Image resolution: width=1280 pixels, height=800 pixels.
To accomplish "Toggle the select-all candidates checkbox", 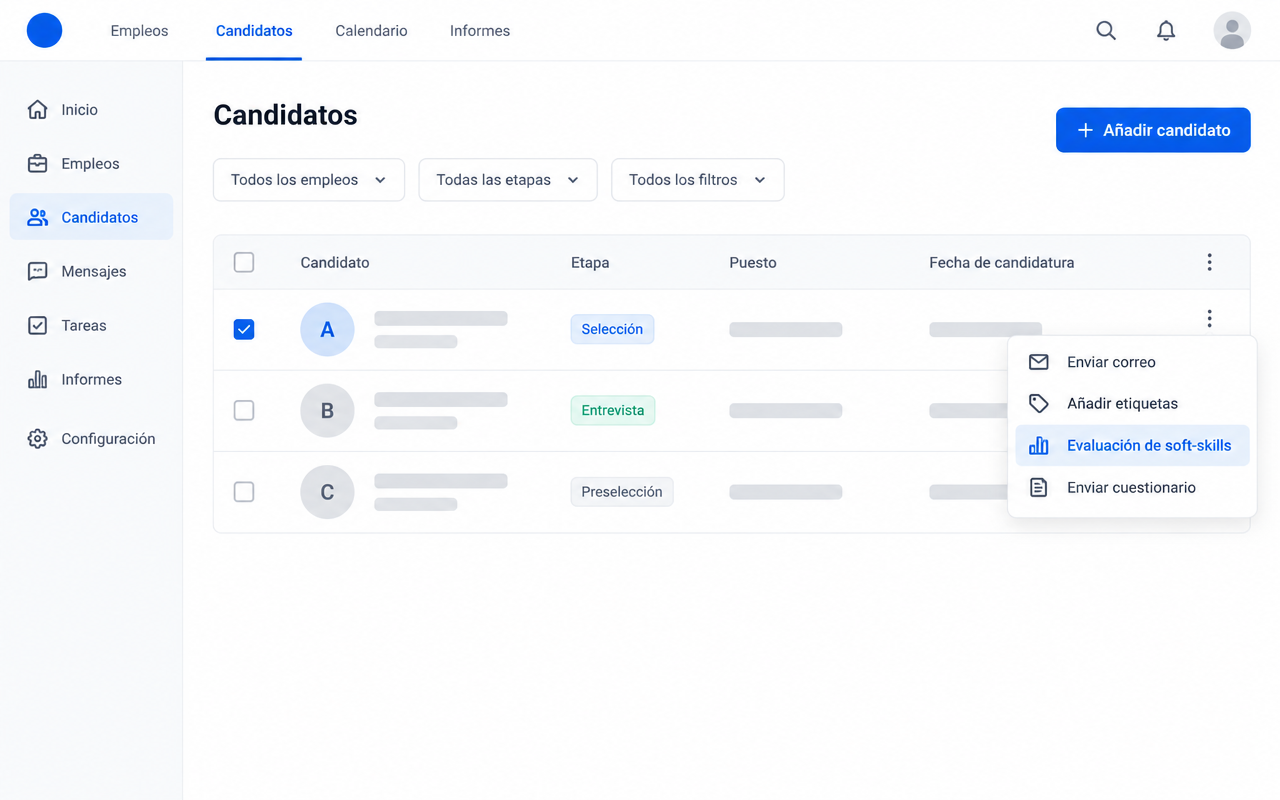I will (x=244, y=262).
